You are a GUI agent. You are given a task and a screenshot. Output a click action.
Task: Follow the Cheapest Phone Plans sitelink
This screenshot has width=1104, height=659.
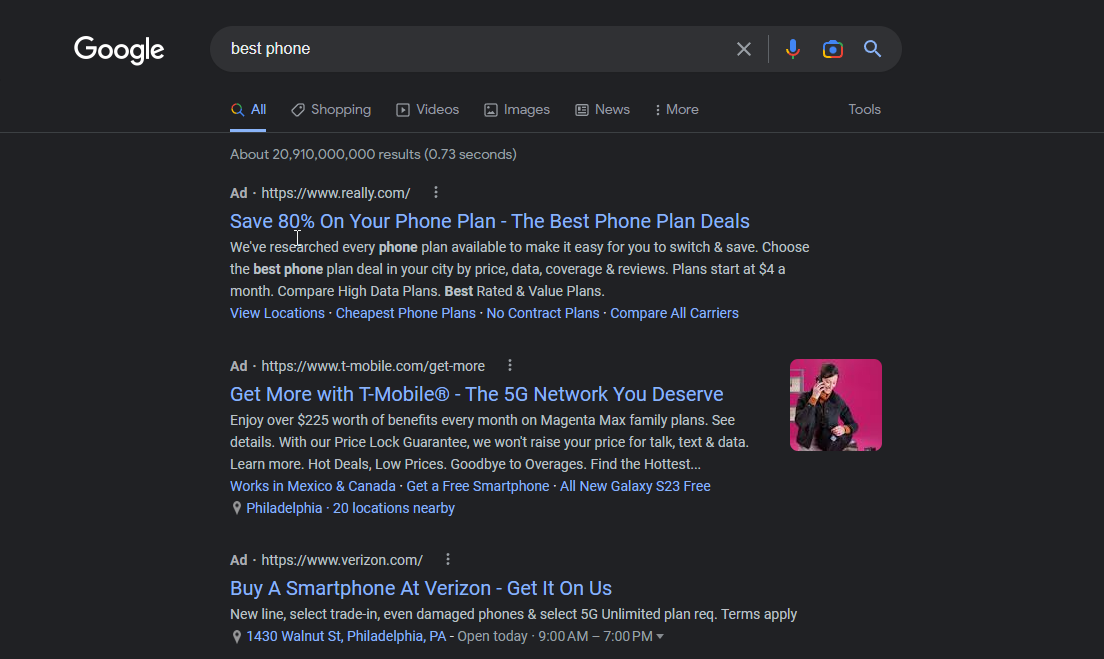(x=406, y=313)
